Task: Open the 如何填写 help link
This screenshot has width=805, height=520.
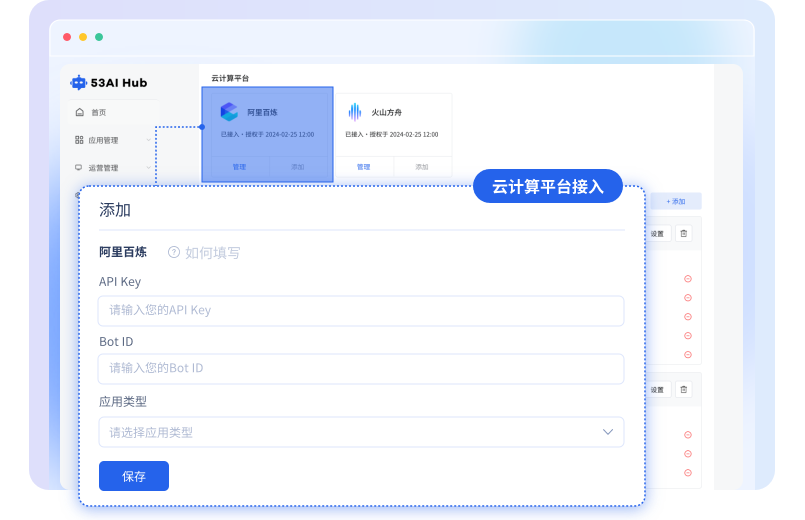Action: (x=213, y=253)
